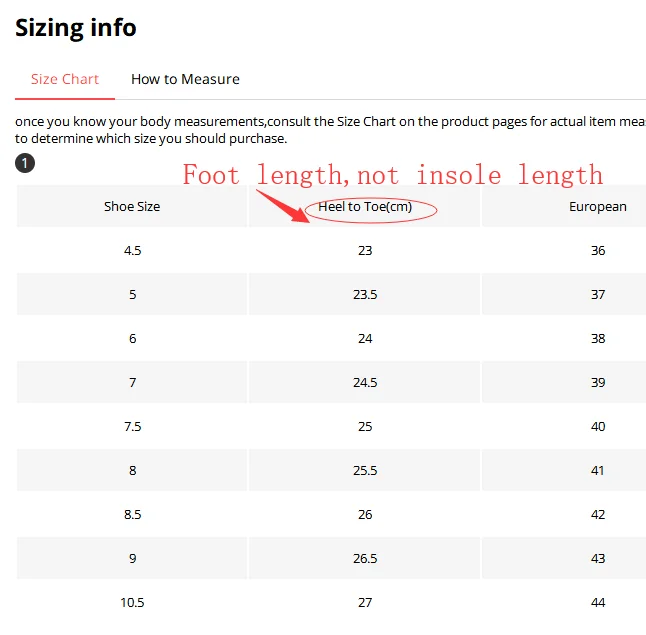Click the Sizing info heading
The width and height of the screenshot is (646, 635).
coord(76,28)
